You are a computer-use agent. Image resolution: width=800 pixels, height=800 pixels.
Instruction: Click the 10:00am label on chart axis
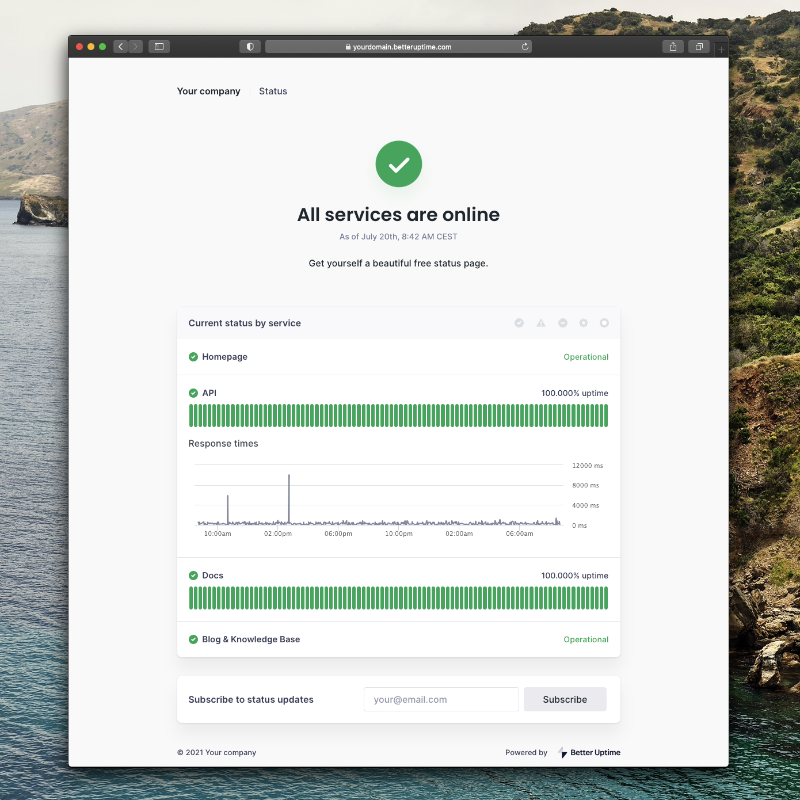[217, 534]
